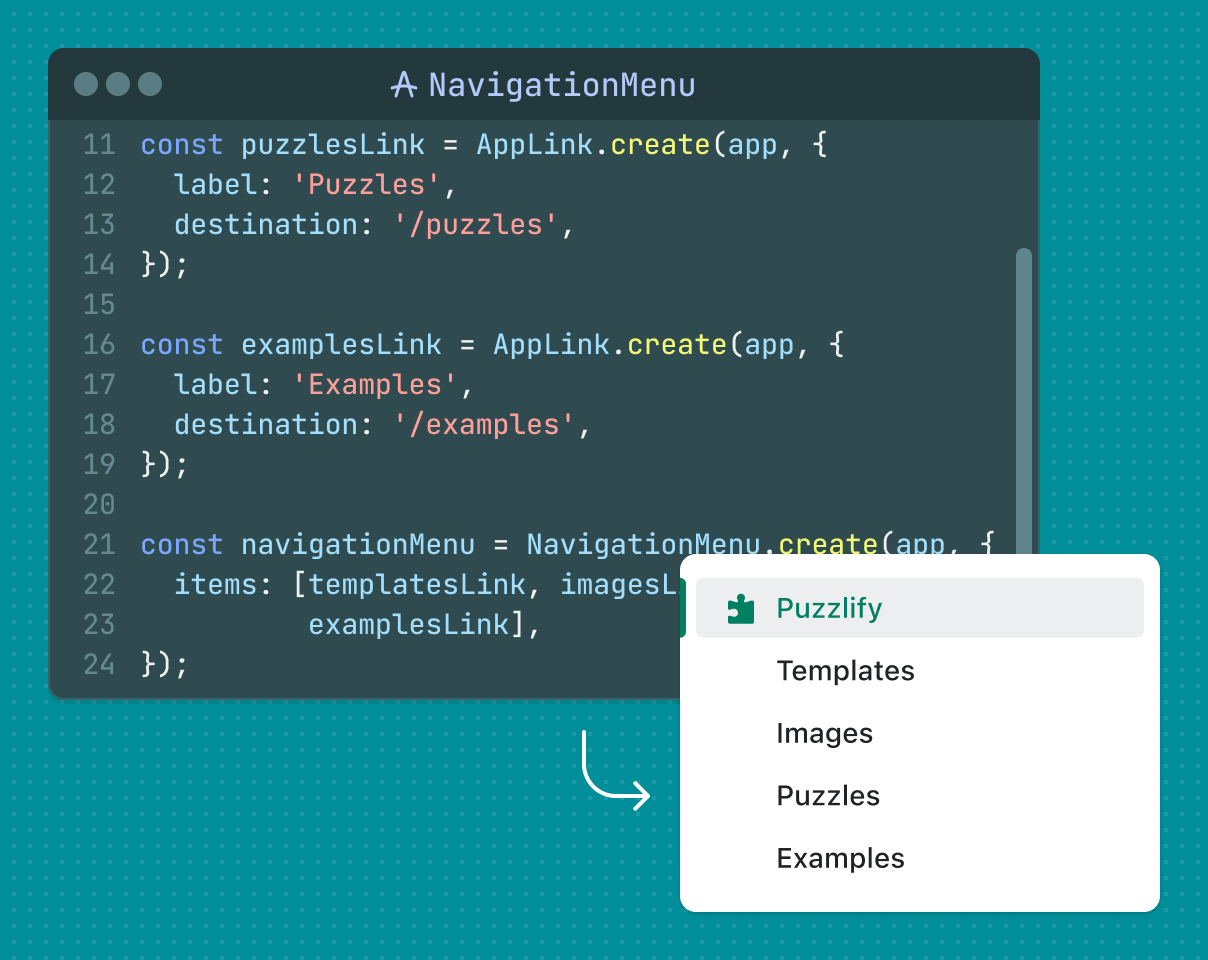
Task: Click the create method highlighted on line 21
Action: click(827, 544)
